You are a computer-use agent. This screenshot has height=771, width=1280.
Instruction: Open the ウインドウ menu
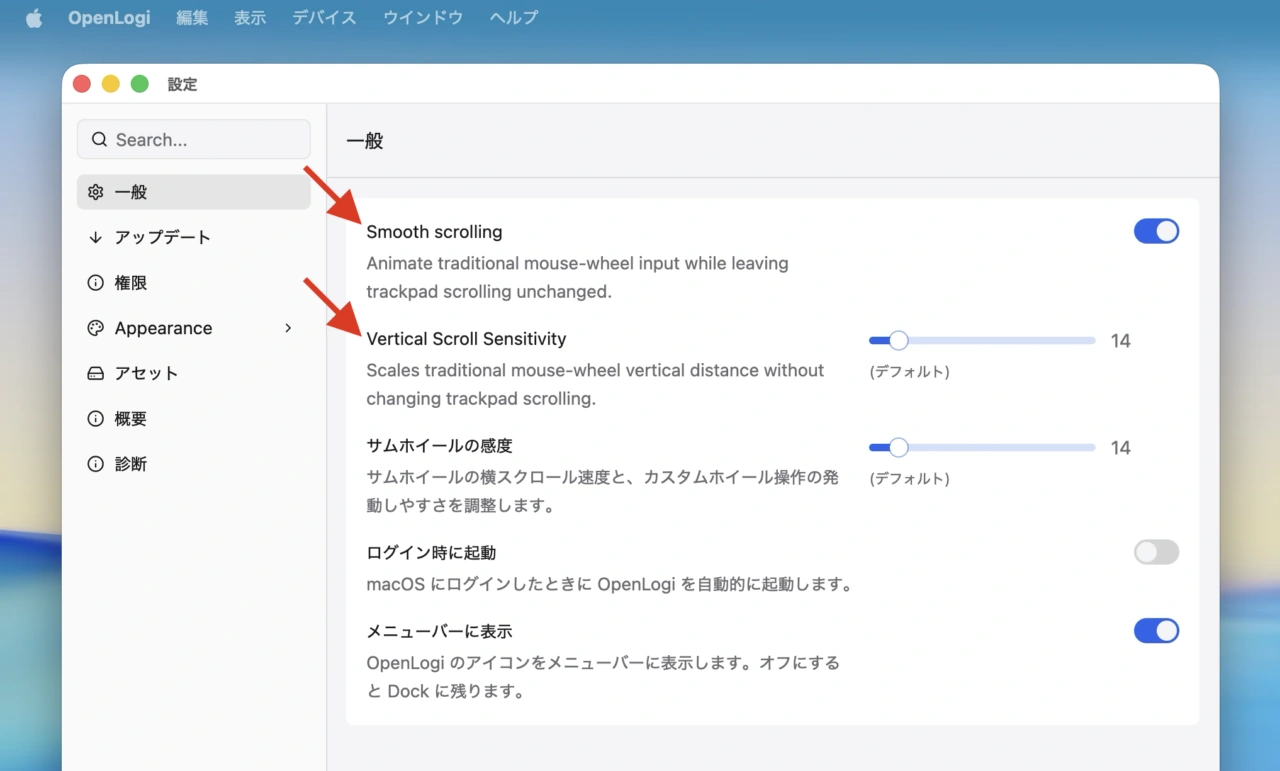(423, 18)
